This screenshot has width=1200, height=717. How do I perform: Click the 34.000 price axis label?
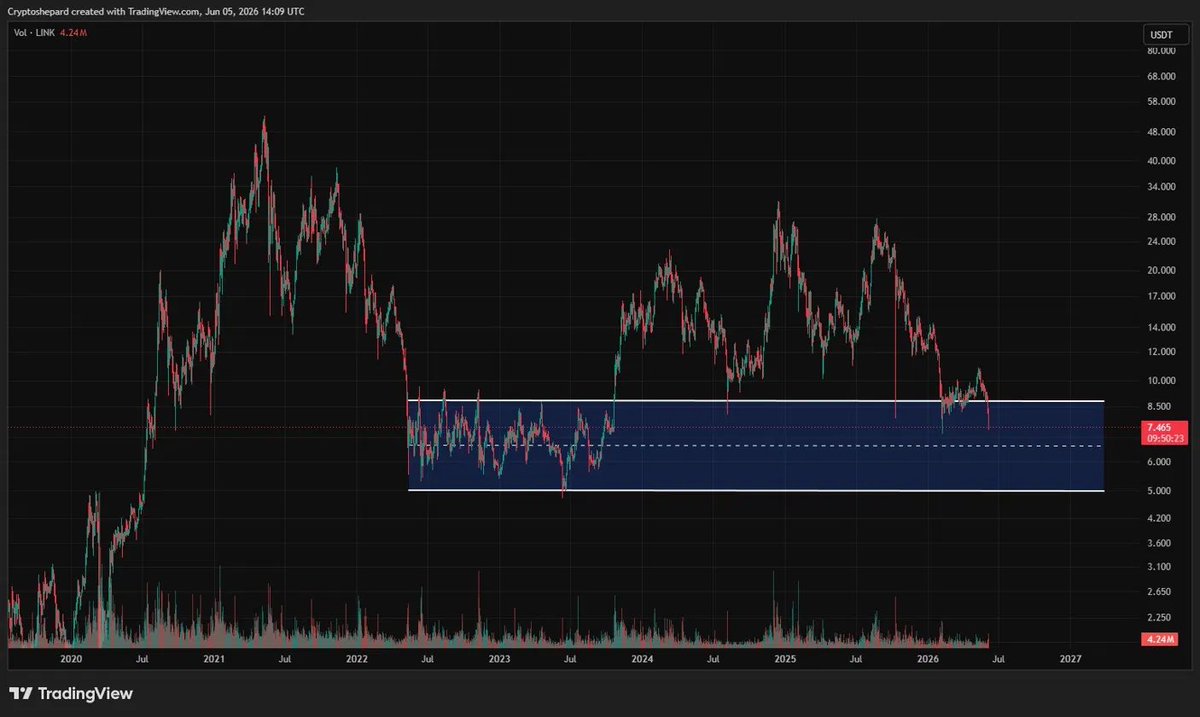click(1160, 186)
